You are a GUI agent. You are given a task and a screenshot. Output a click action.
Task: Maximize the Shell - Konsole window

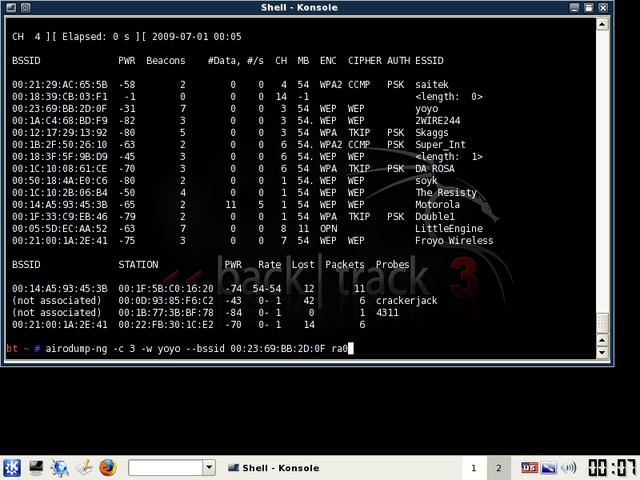click(x=589, y=7)
